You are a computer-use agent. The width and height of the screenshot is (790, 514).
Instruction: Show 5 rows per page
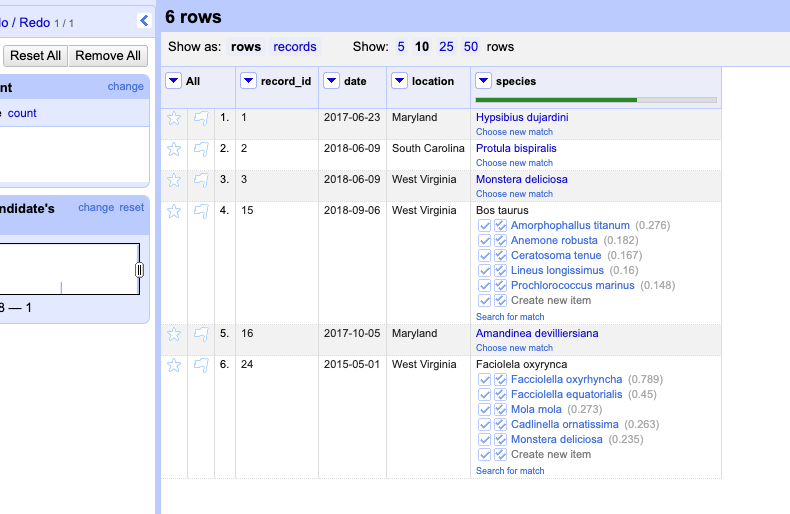click(401, 47)
